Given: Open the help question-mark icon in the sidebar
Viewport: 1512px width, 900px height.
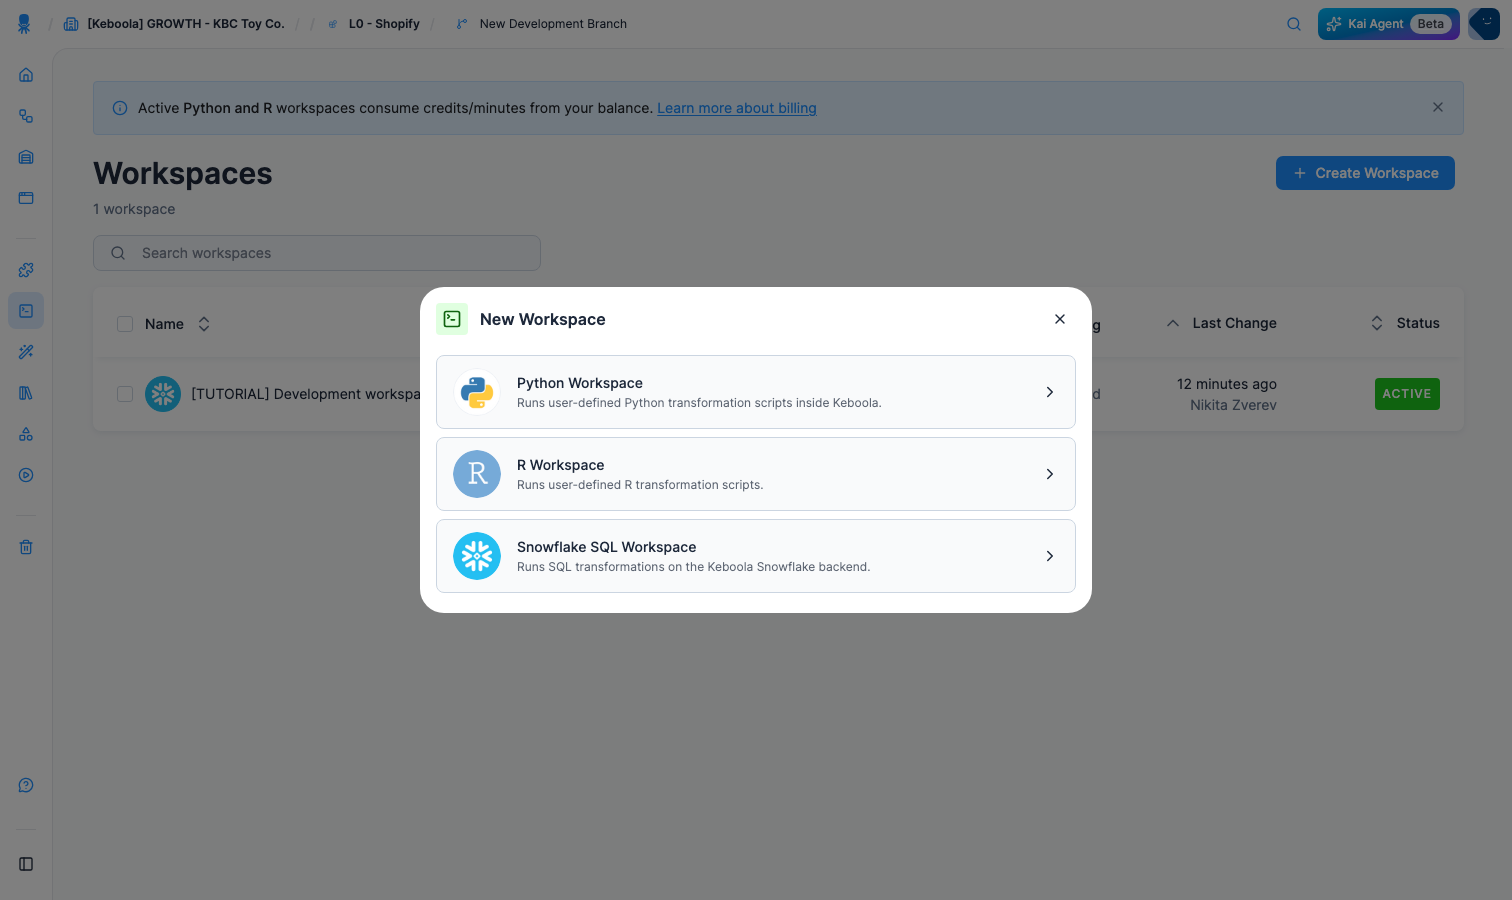Looking at the screenshot, I should point(26,785).
